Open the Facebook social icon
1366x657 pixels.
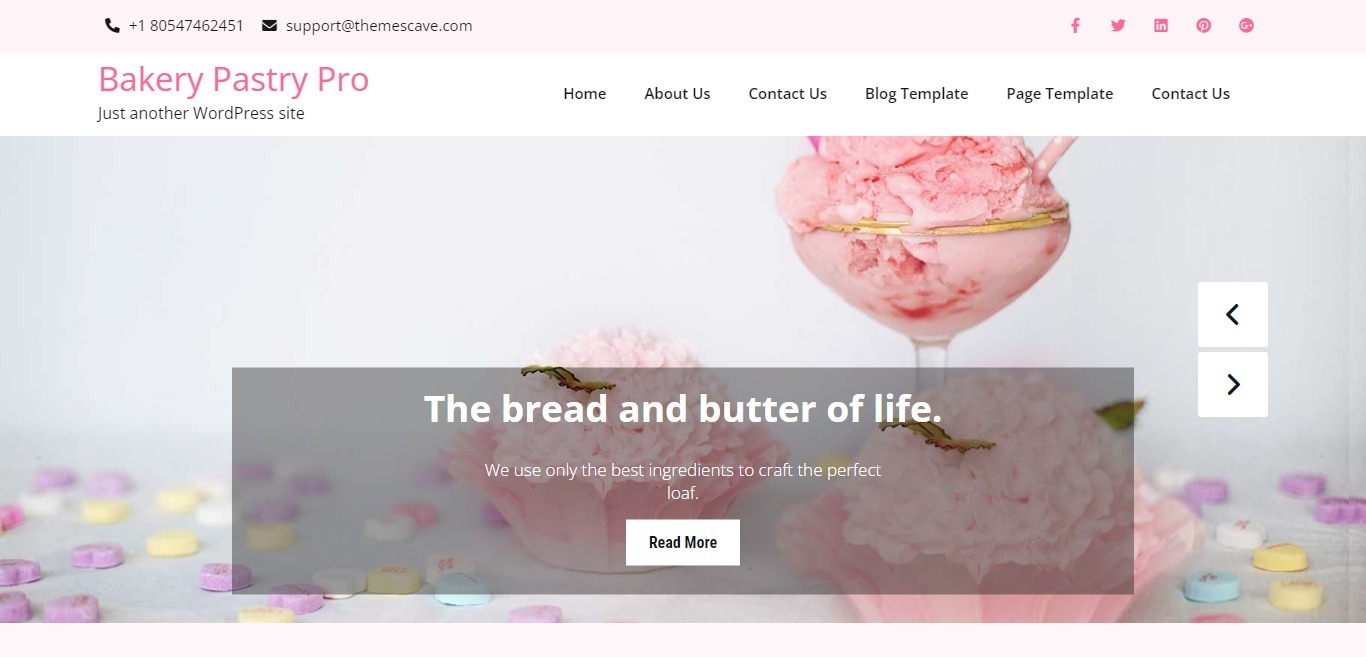click(x=1075, y=26)
